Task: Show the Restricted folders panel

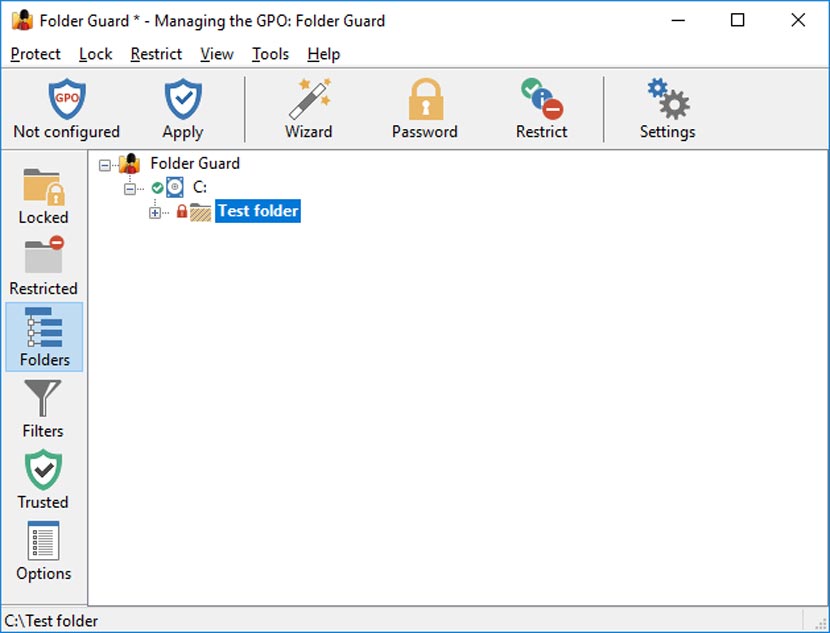Action: click(x=43, y=266)
